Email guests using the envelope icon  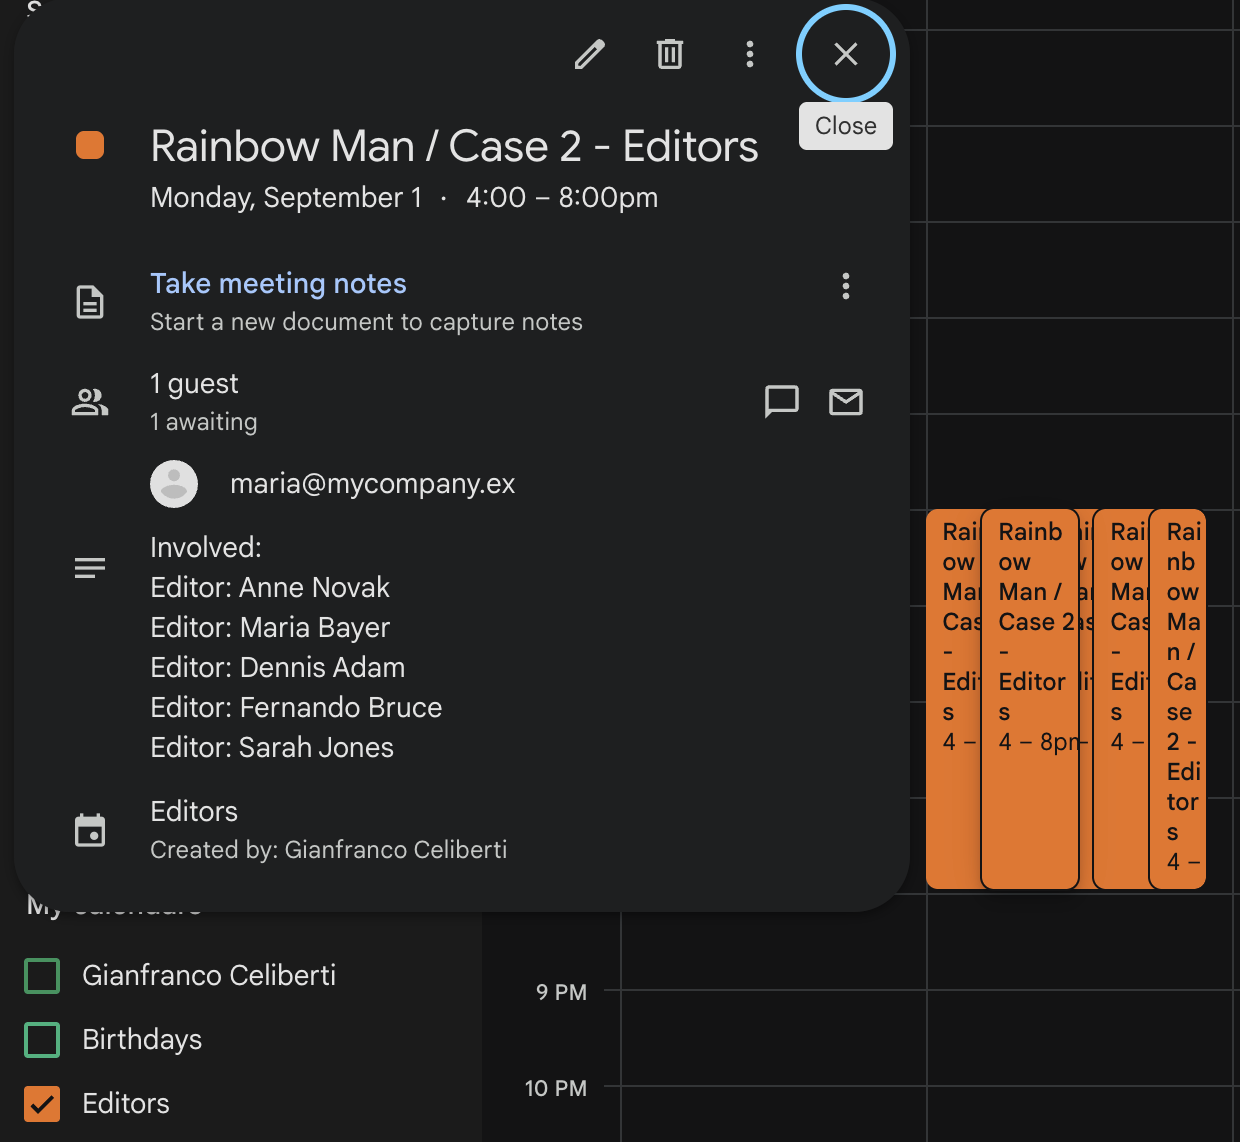click(846, 402)
